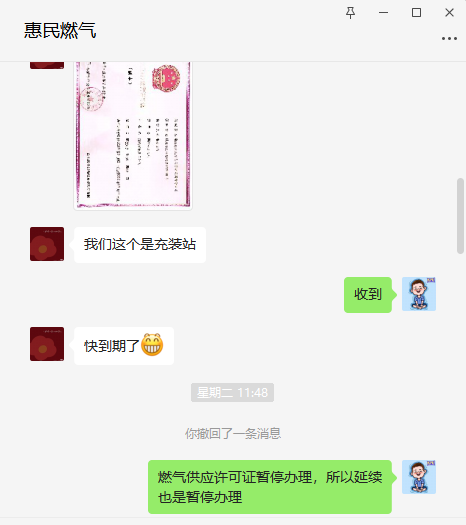This screenshot has width=466, height=525.
Task: Close the 惠民燃气 chat window
Action: (449, 13)
